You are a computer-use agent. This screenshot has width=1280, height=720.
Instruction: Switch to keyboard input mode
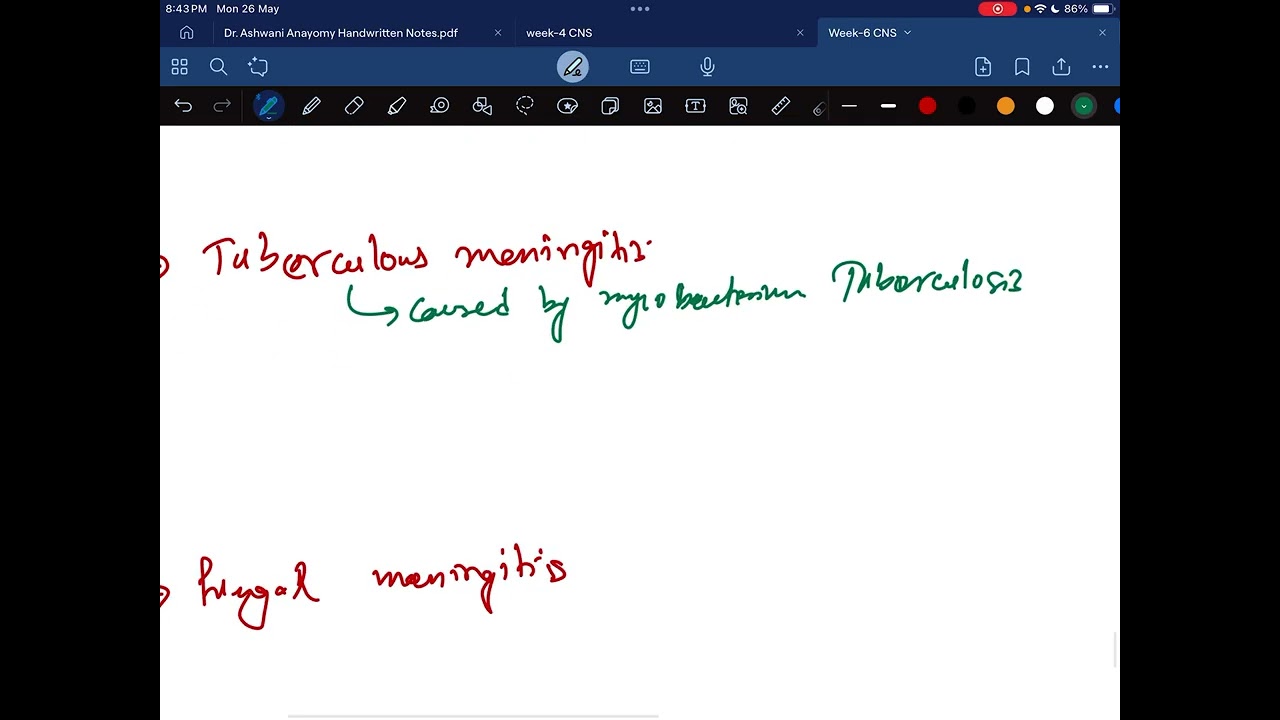click(640, 67)
